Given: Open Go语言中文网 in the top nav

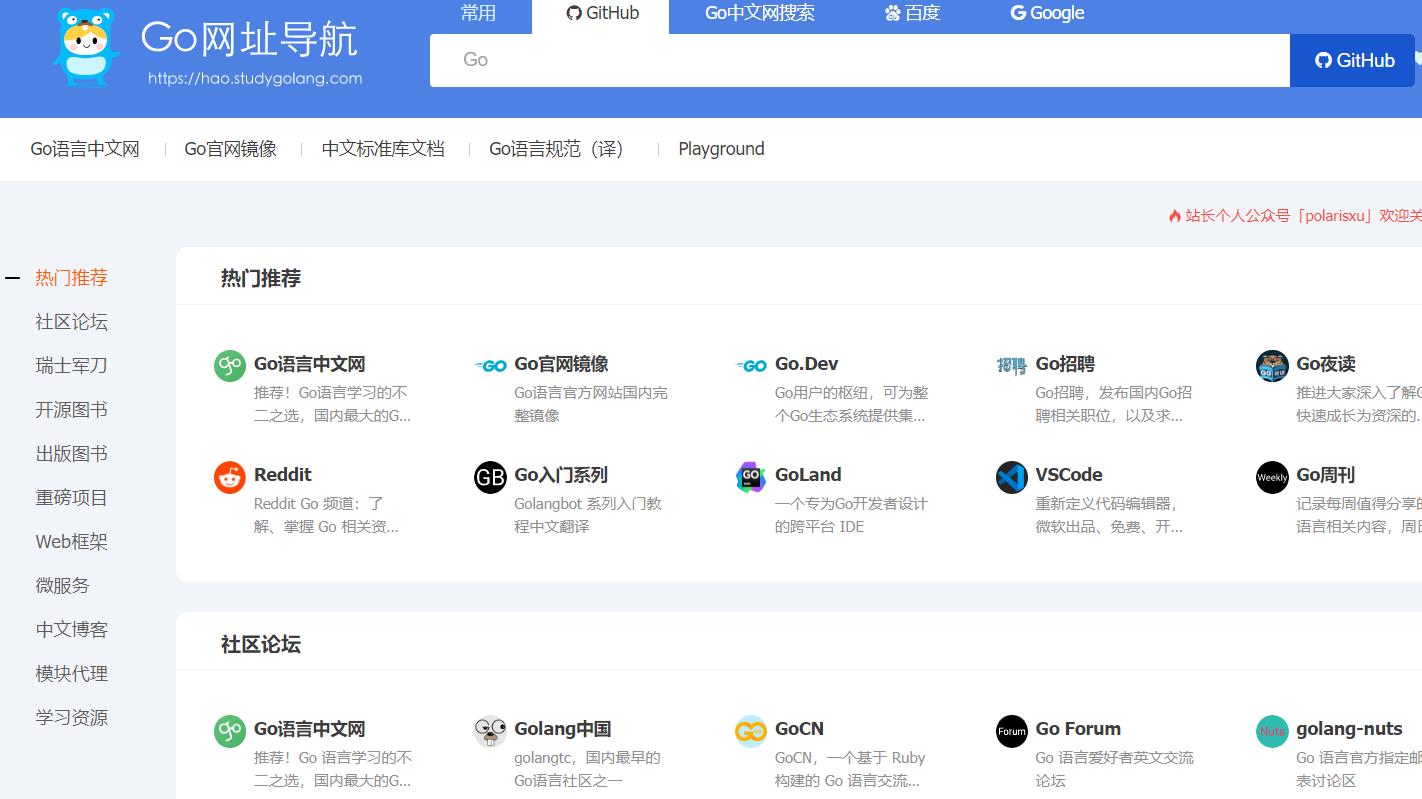Looking at the screenshot, I should tap(85, 149).
